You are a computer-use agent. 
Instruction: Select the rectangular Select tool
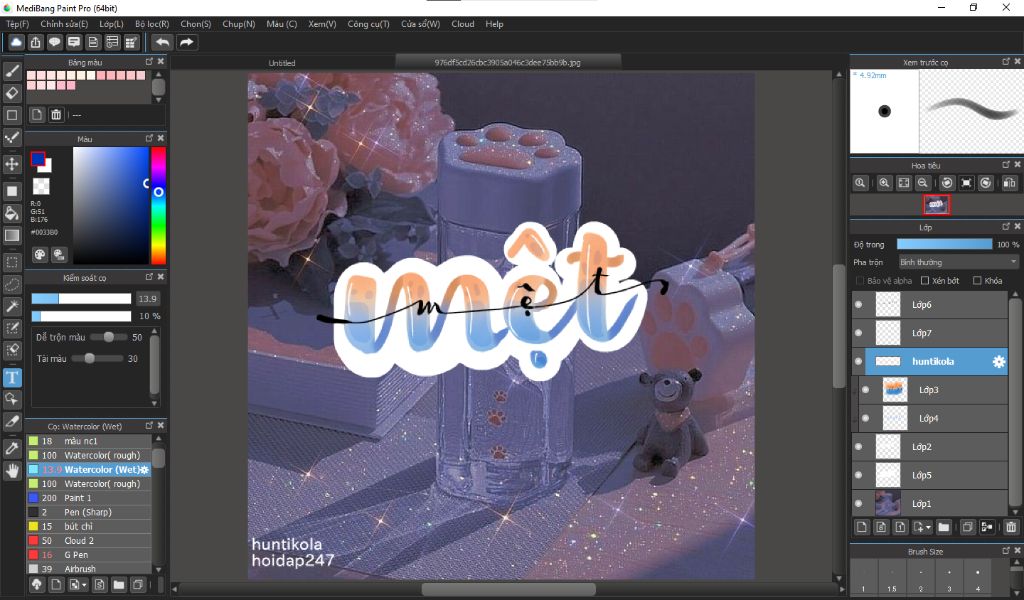[x=12, y=262]
